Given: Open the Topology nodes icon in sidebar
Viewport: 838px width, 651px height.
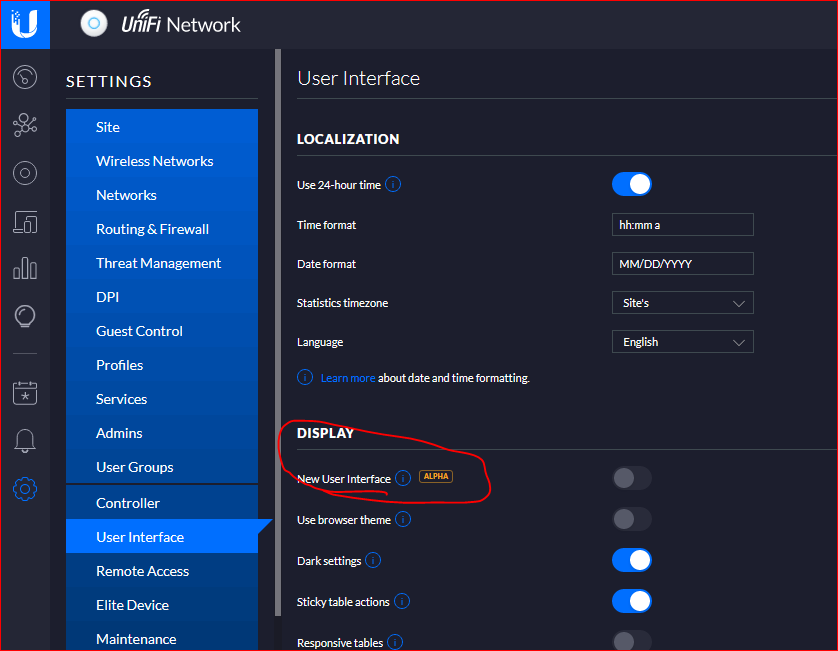Looking at the screenshot, I should (x=25, y=125).
